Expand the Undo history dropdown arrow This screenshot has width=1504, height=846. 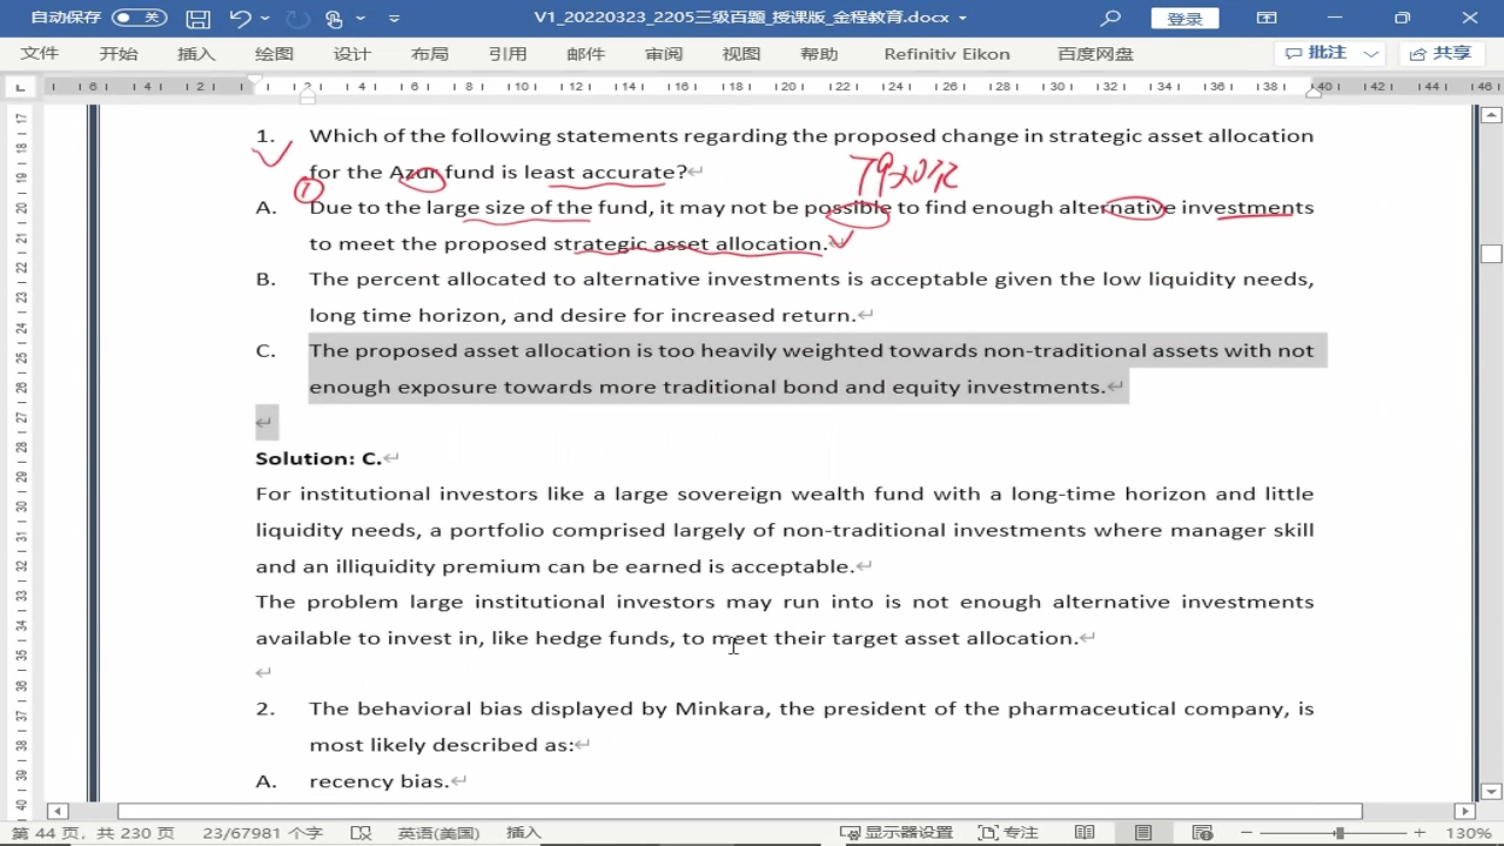click(x=265, y=18)
